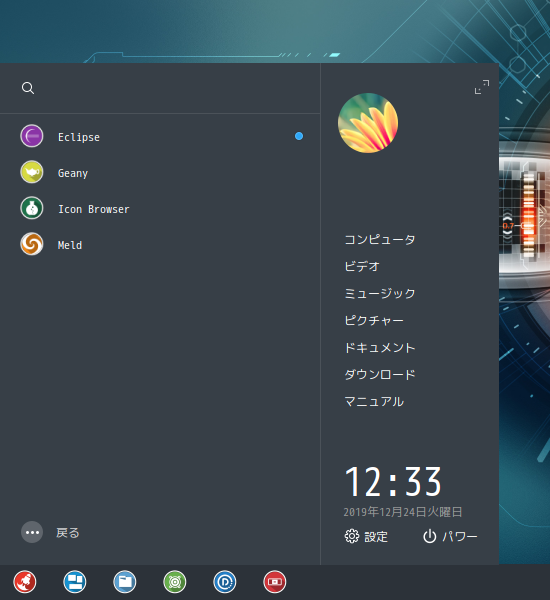The height and width of the screenshot is (600, 550).
Task: Open the ミュージック folder
Action: coord(380,293)
